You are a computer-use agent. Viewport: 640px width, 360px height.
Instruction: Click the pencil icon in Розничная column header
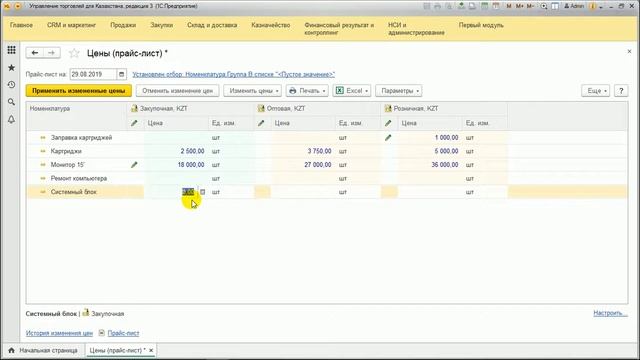[388, 123]
